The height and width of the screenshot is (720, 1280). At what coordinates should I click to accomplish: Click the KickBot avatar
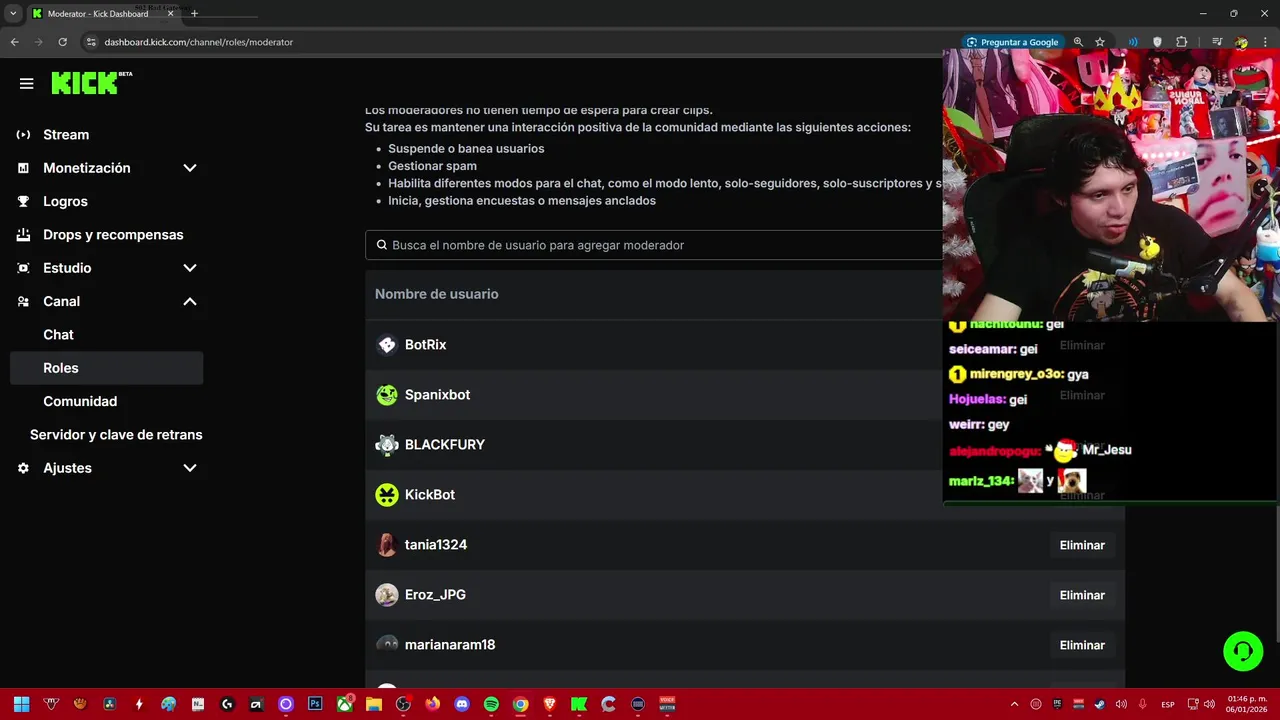pos(387,495)
